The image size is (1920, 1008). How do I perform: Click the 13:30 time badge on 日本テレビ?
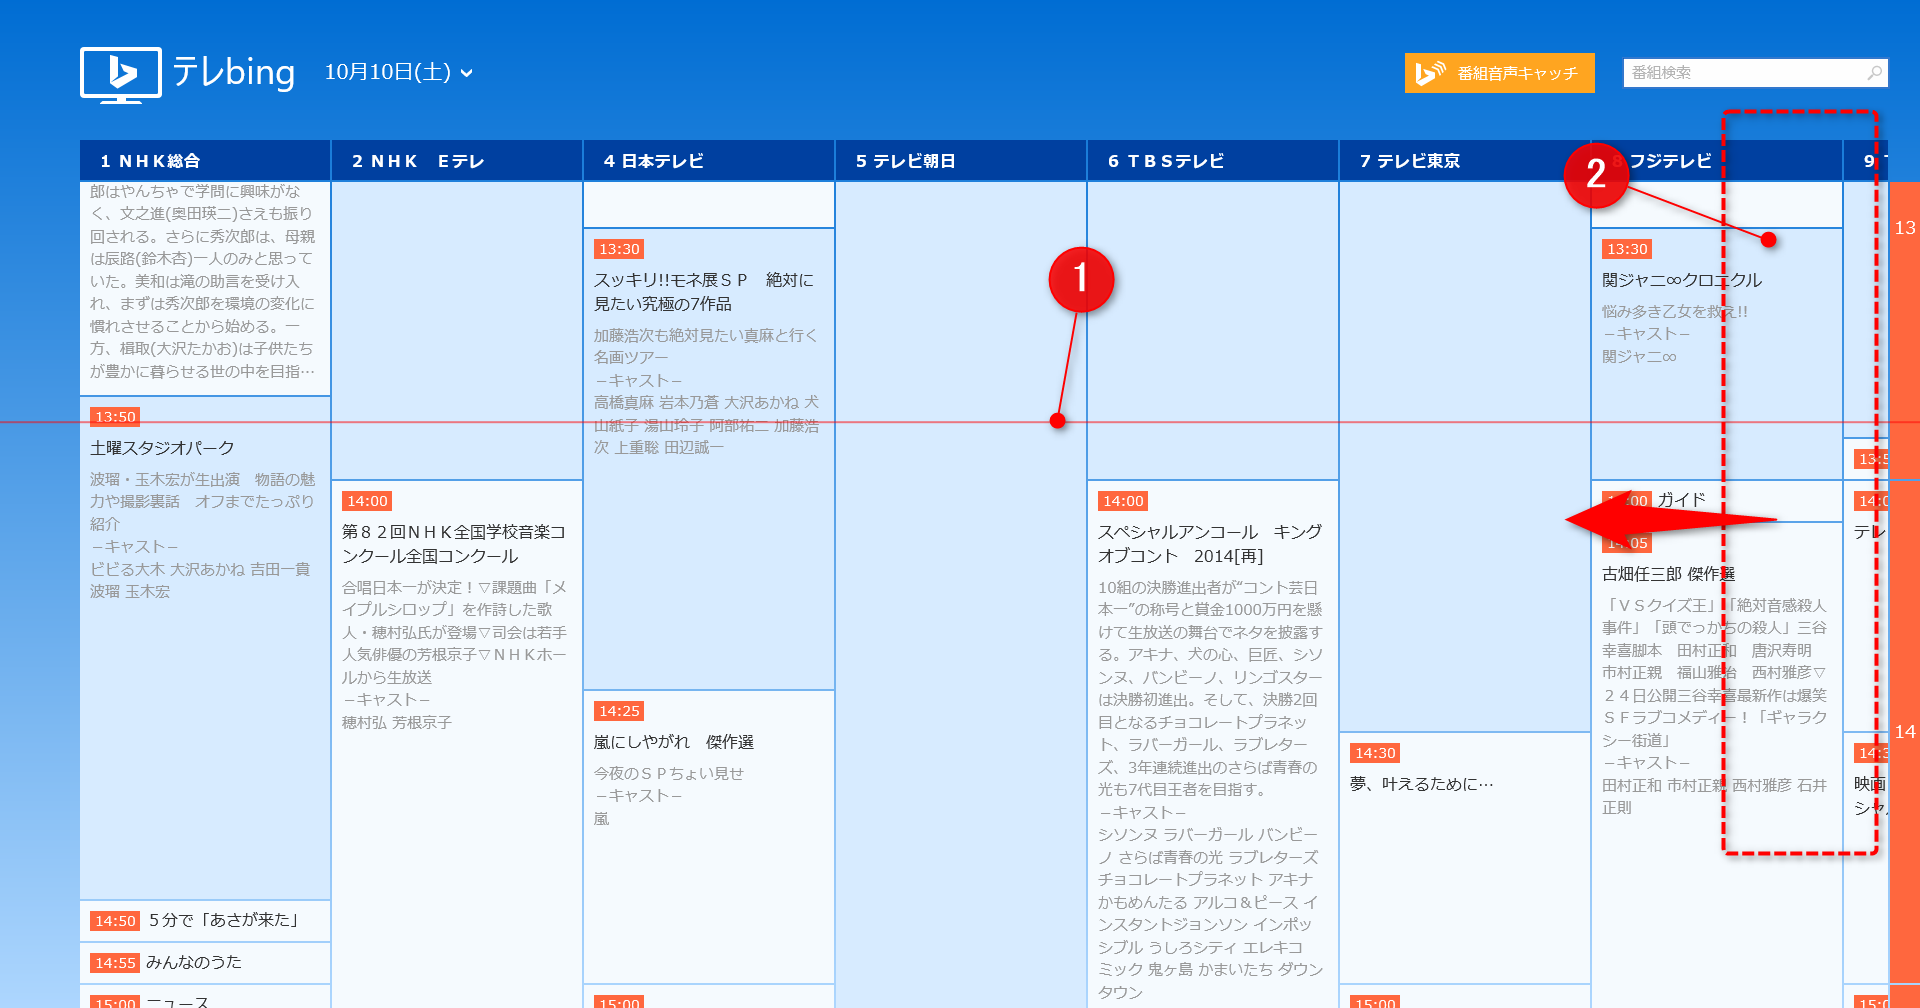(x=619, y=249)
